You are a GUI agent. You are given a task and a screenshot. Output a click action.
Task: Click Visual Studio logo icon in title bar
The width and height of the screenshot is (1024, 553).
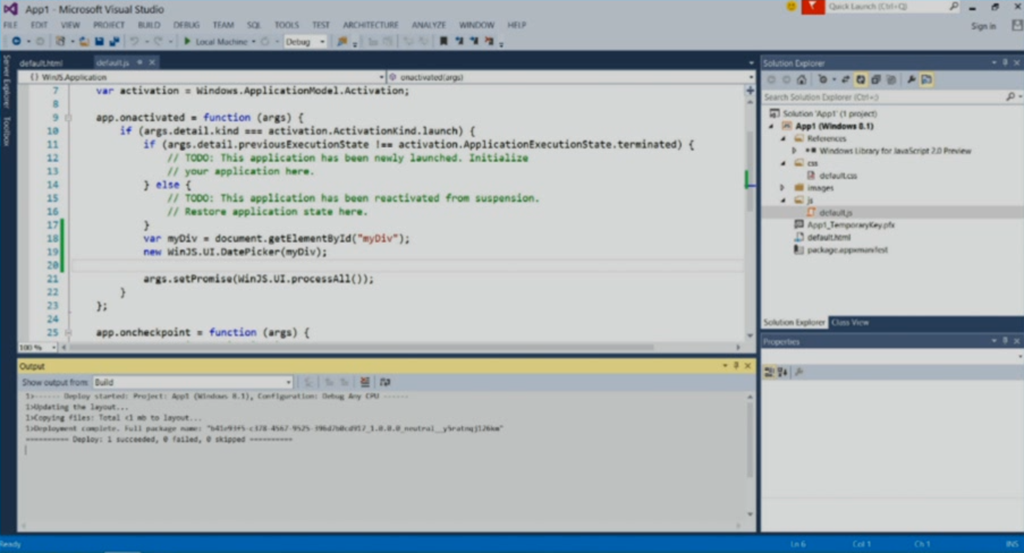point(10,9)
